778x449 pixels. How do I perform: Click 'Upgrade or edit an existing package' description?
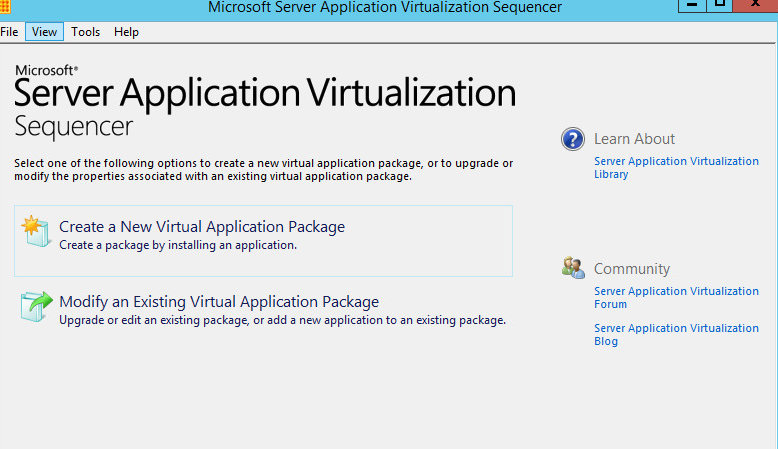[282, 320]
